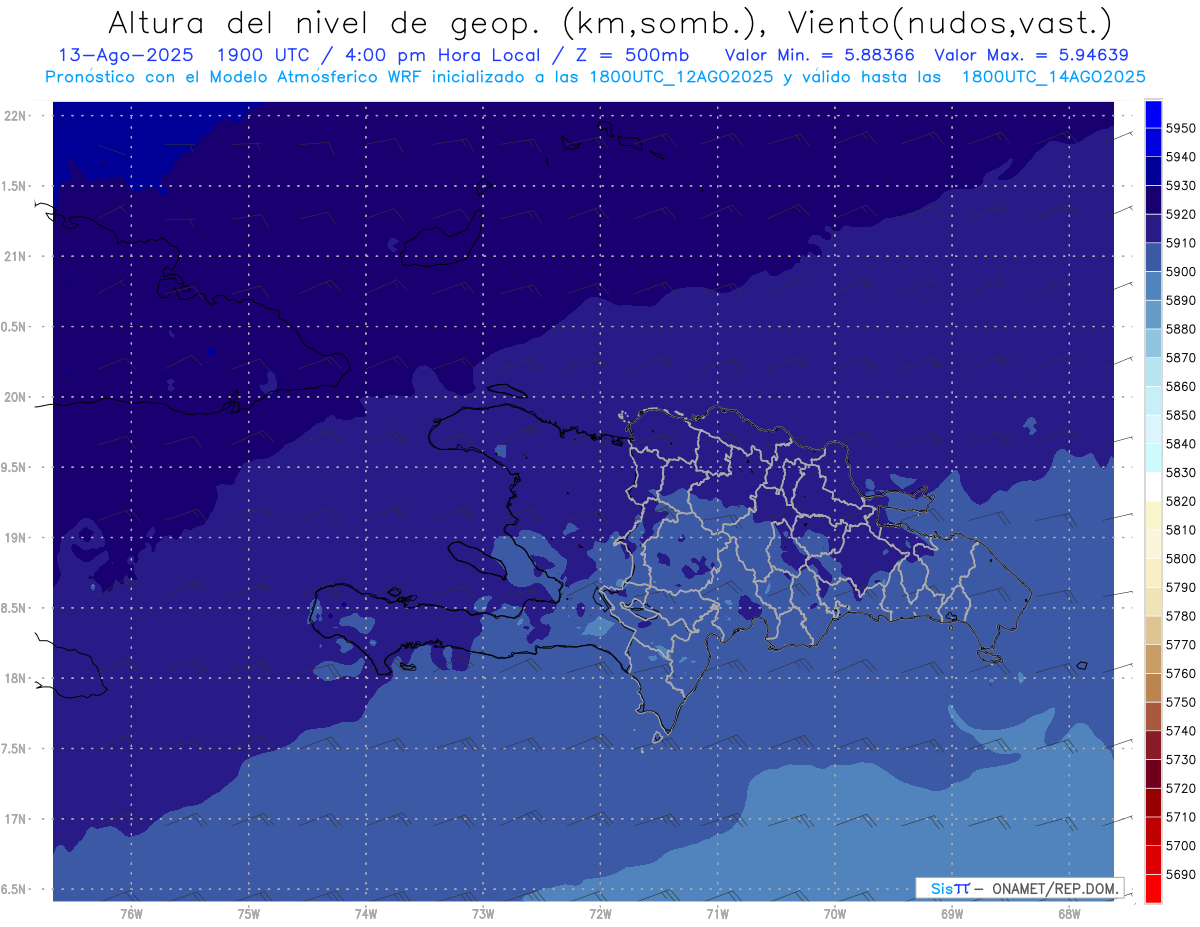
Task: Click the '5830' color bar label
Action: [x=1181, y=472]
